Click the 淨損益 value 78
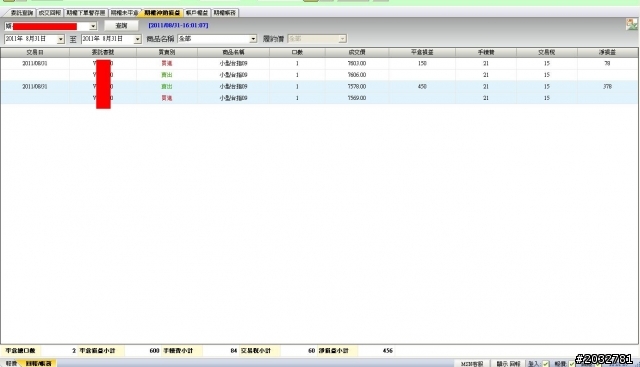 pos(607,64)
